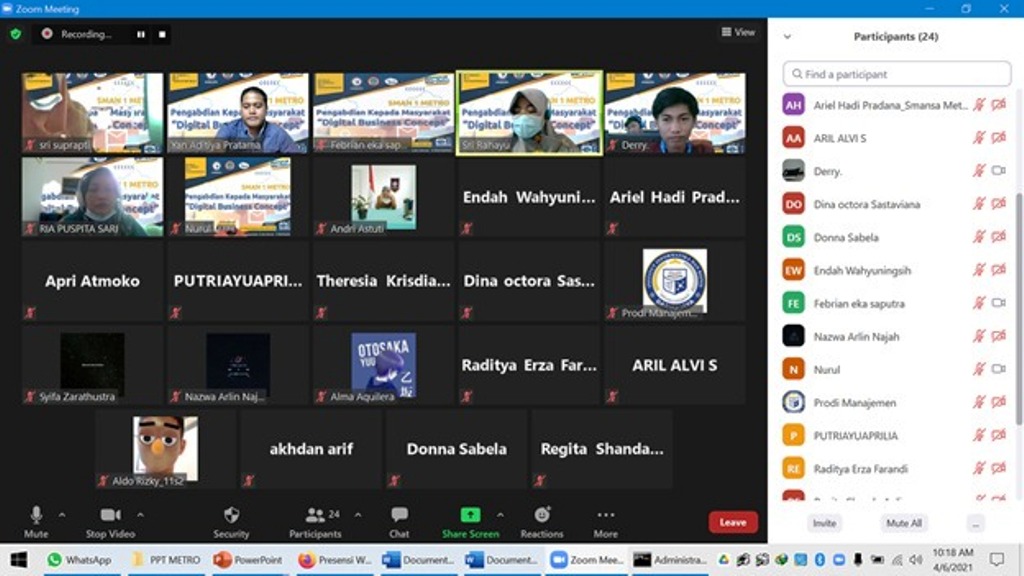
Task: Expand audio options arrow beside Mute
Action: [62, 515]
